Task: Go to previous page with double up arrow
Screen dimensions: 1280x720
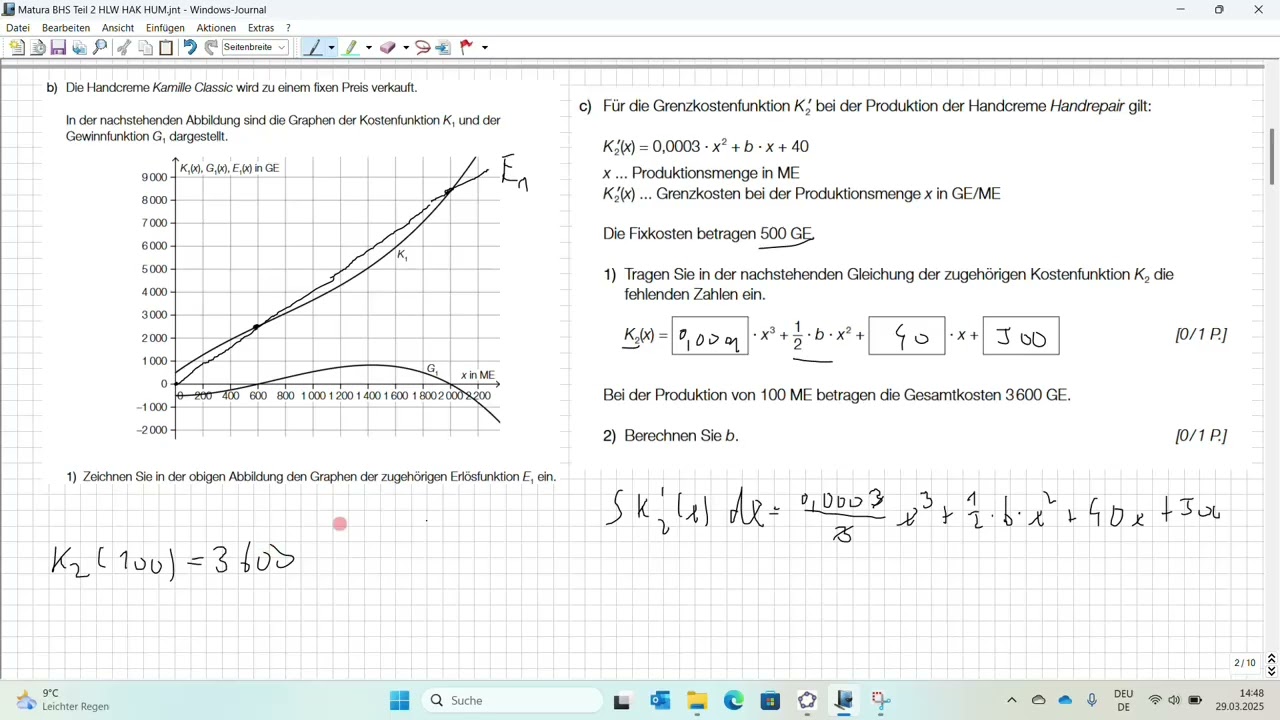Action: tap(1271, 659)
